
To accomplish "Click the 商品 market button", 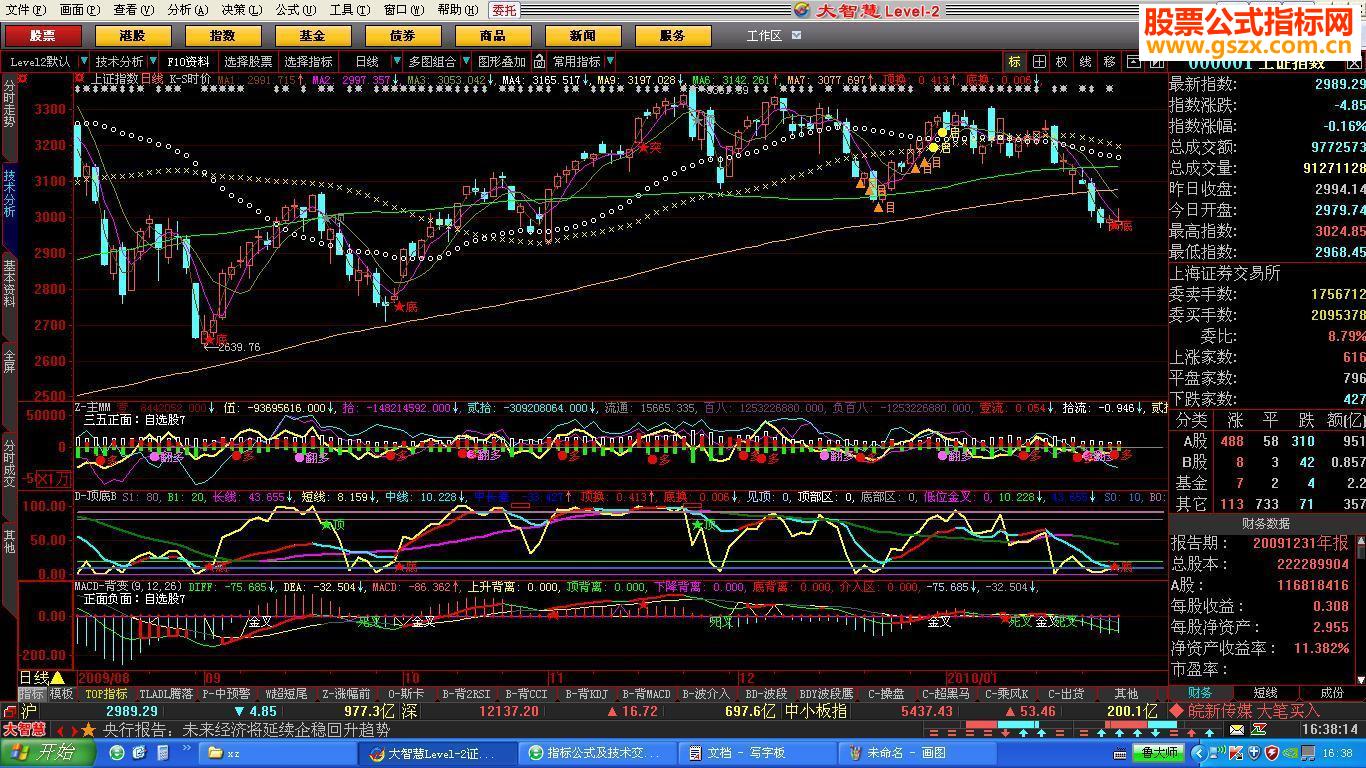I will (492, 36).
